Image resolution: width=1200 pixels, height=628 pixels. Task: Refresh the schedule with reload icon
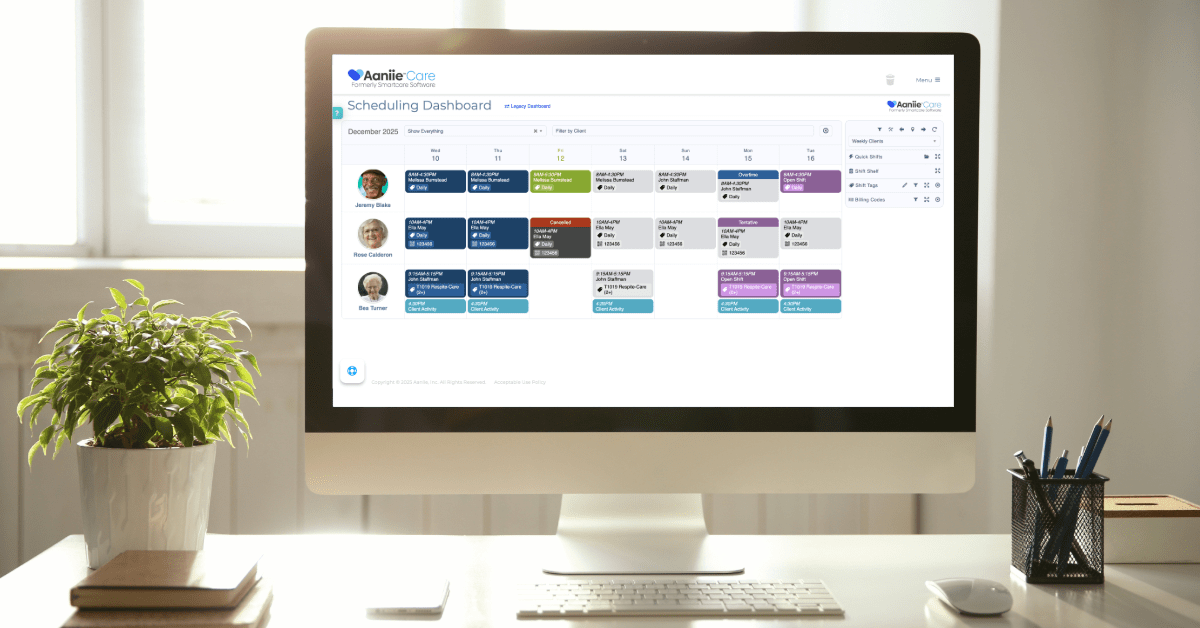(x=934, y=129)
